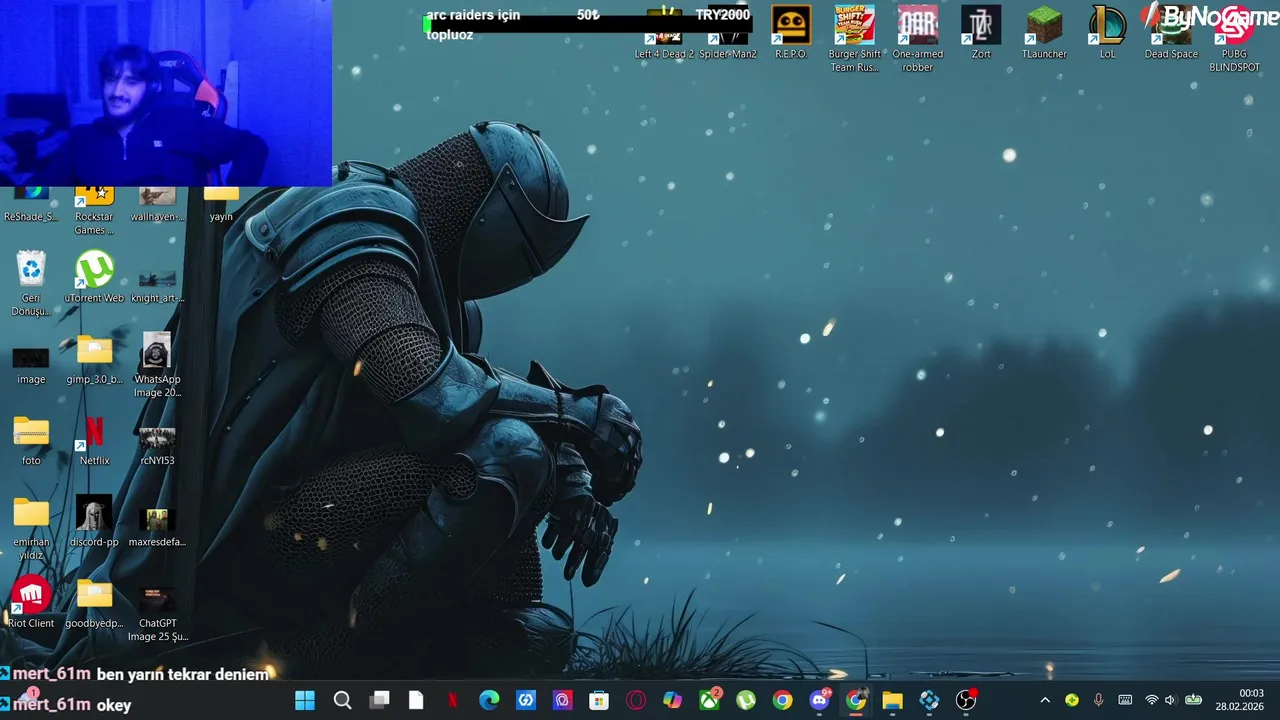
Task: Click the donation goal progress bar
Action: (x=586, y=24)
